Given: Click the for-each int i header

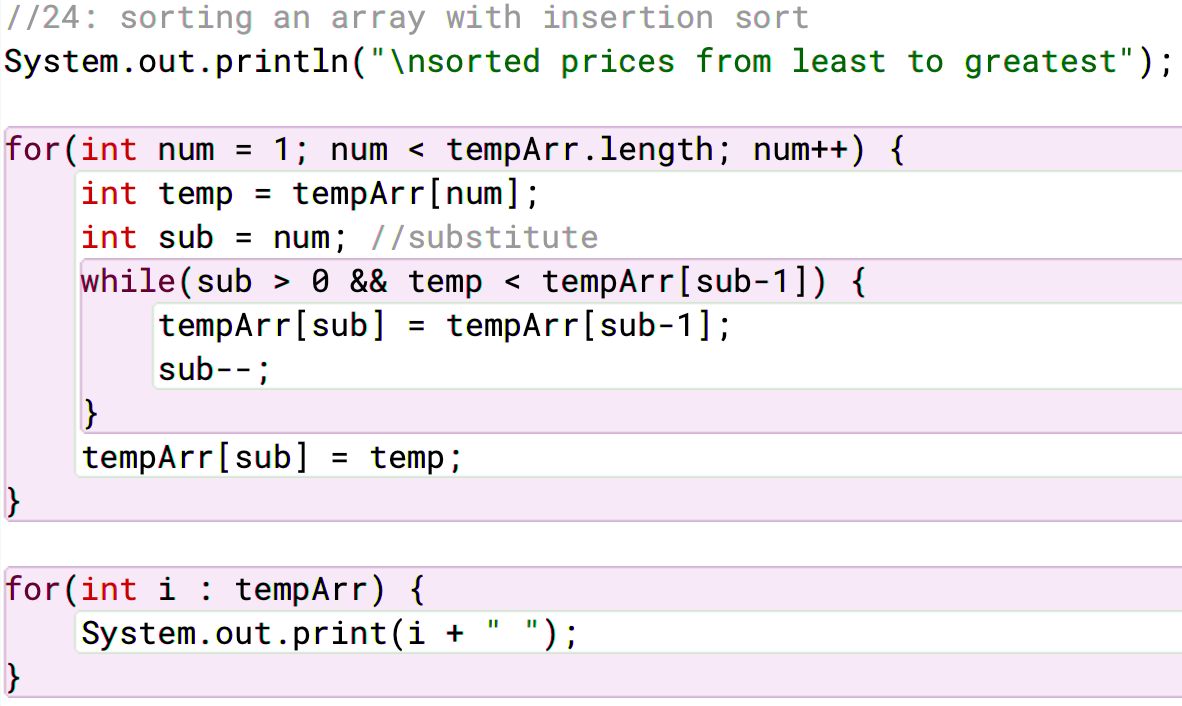Looking at the screenshot, I should (215, 589).
